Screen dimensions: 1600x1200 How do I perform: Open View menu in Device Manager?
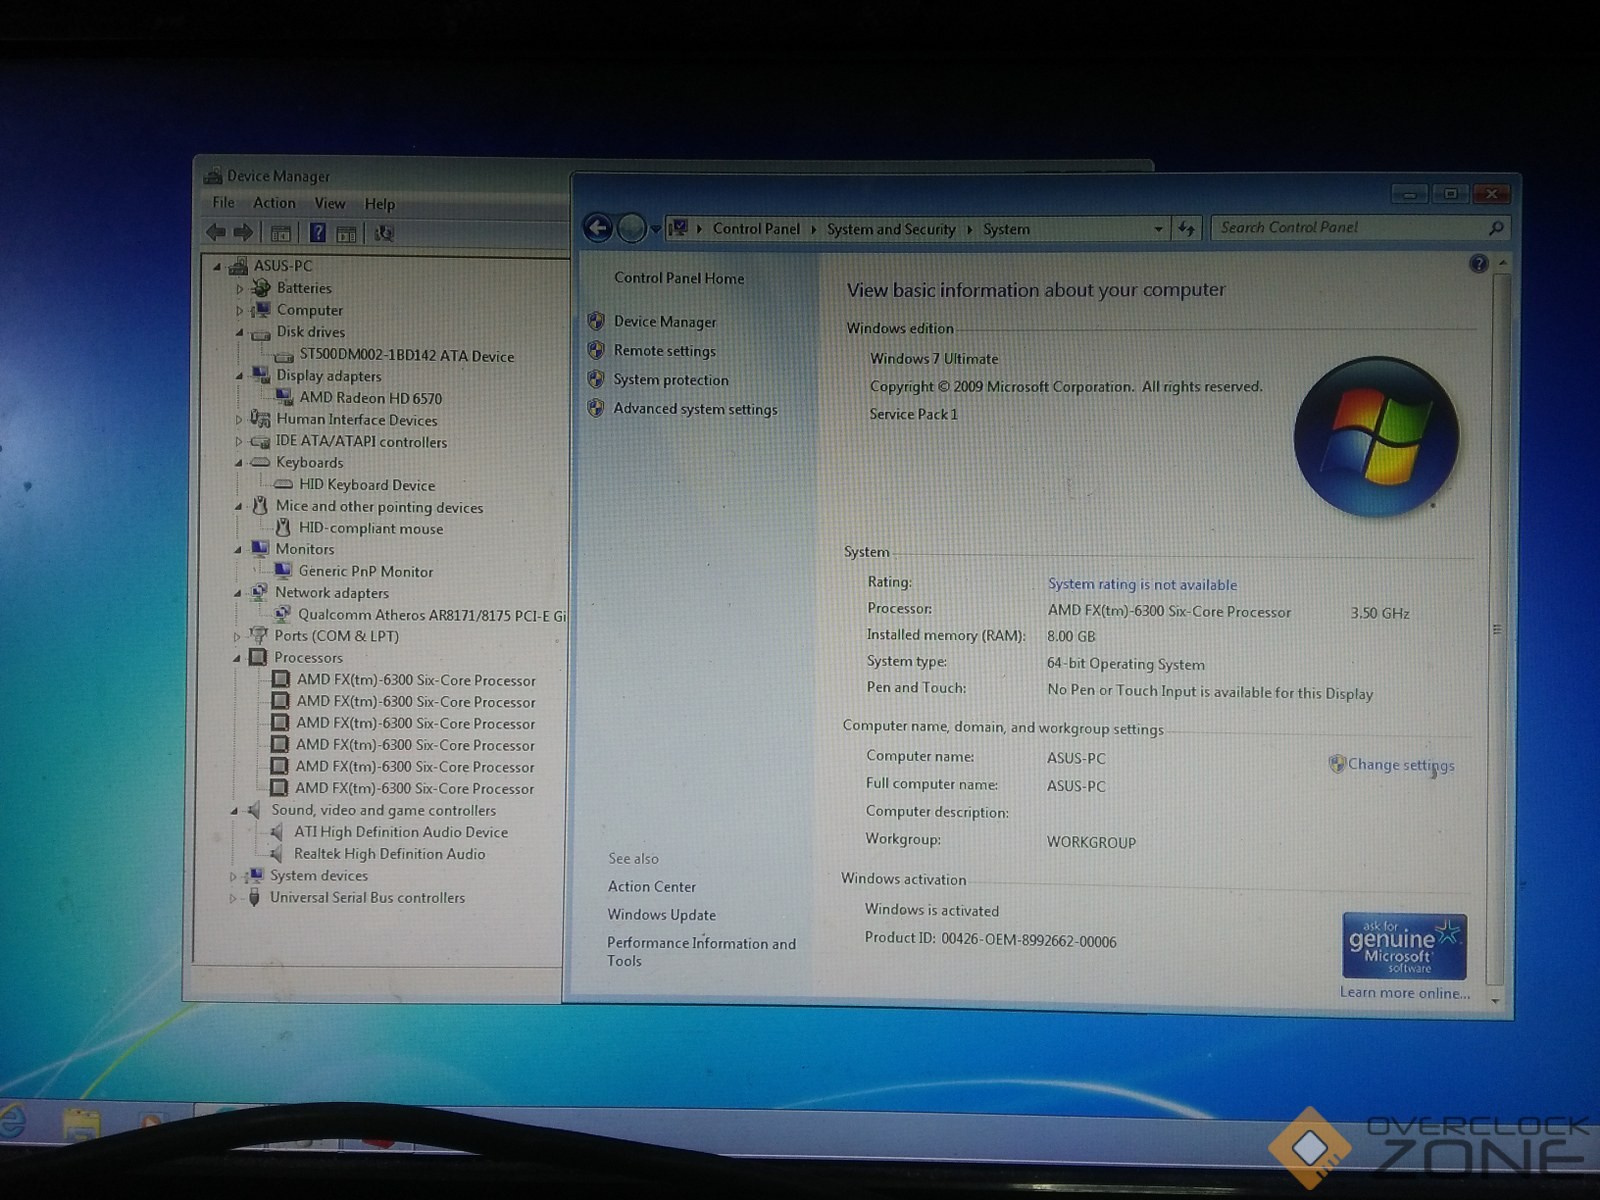(x=330, y=204)
